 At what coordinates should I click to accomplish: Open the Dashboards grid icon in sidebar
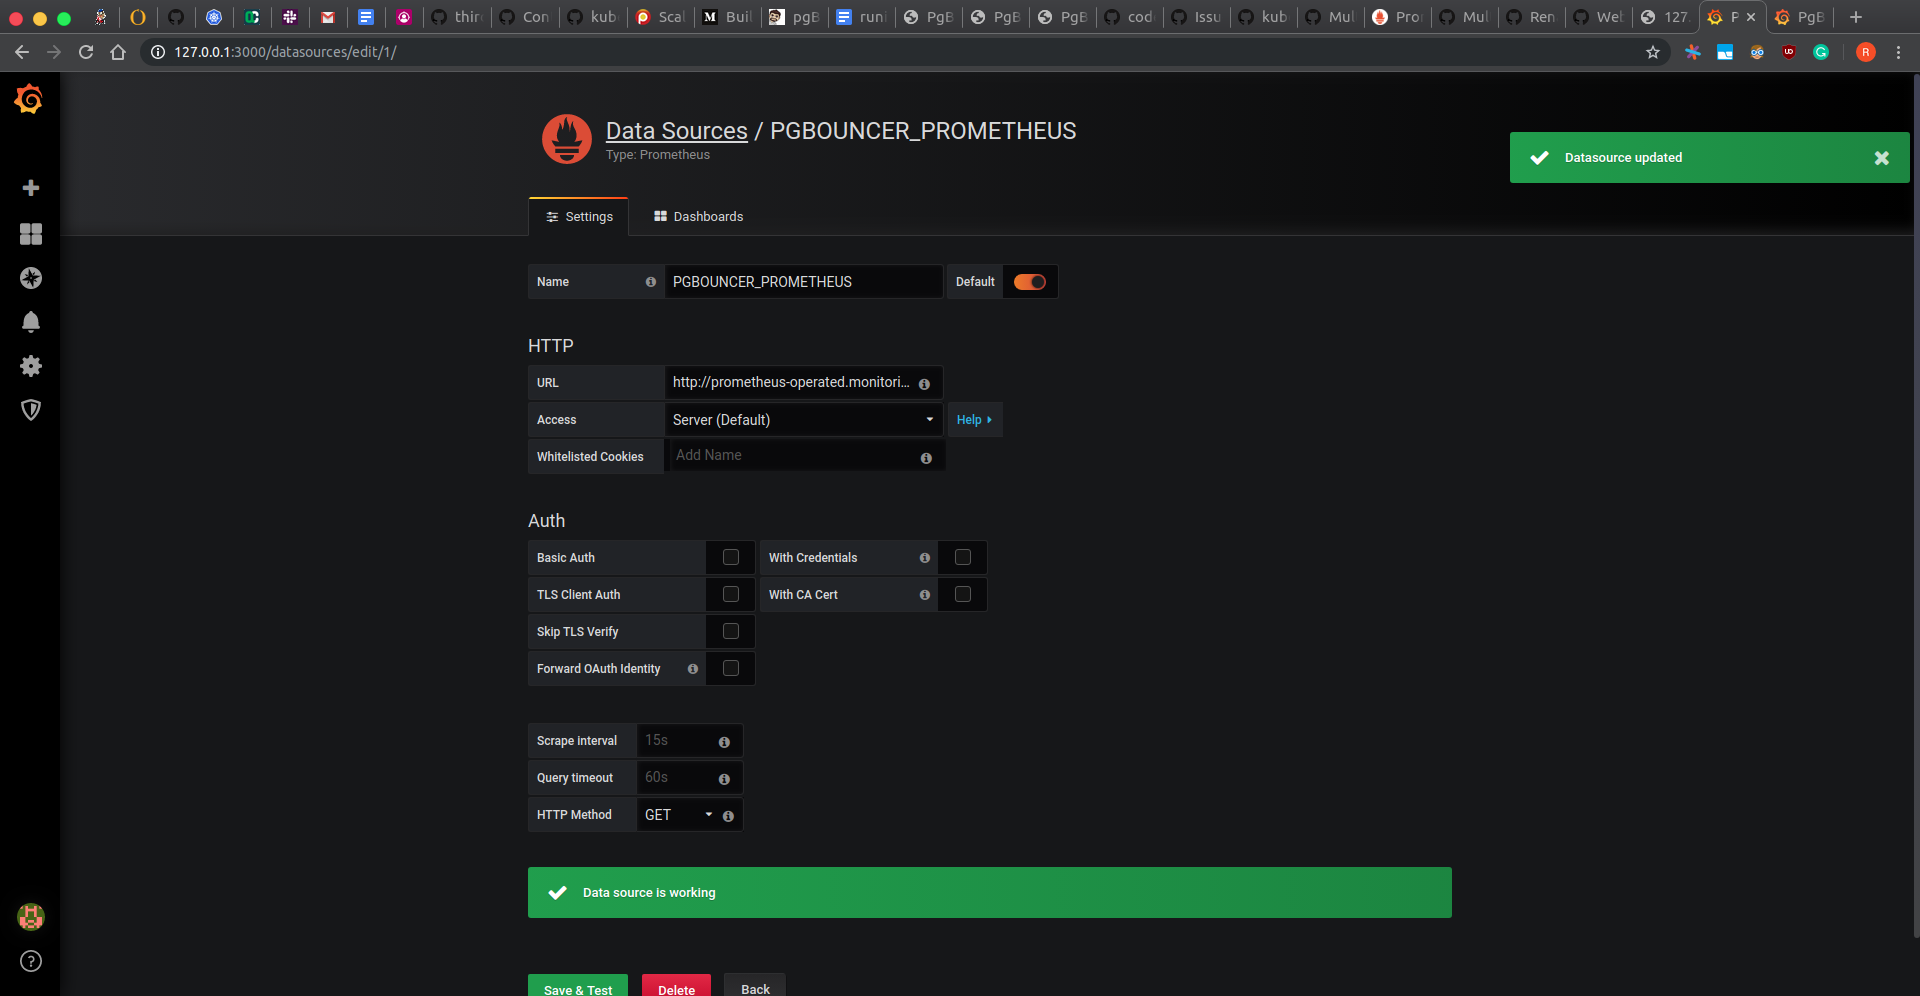point(31,234)
